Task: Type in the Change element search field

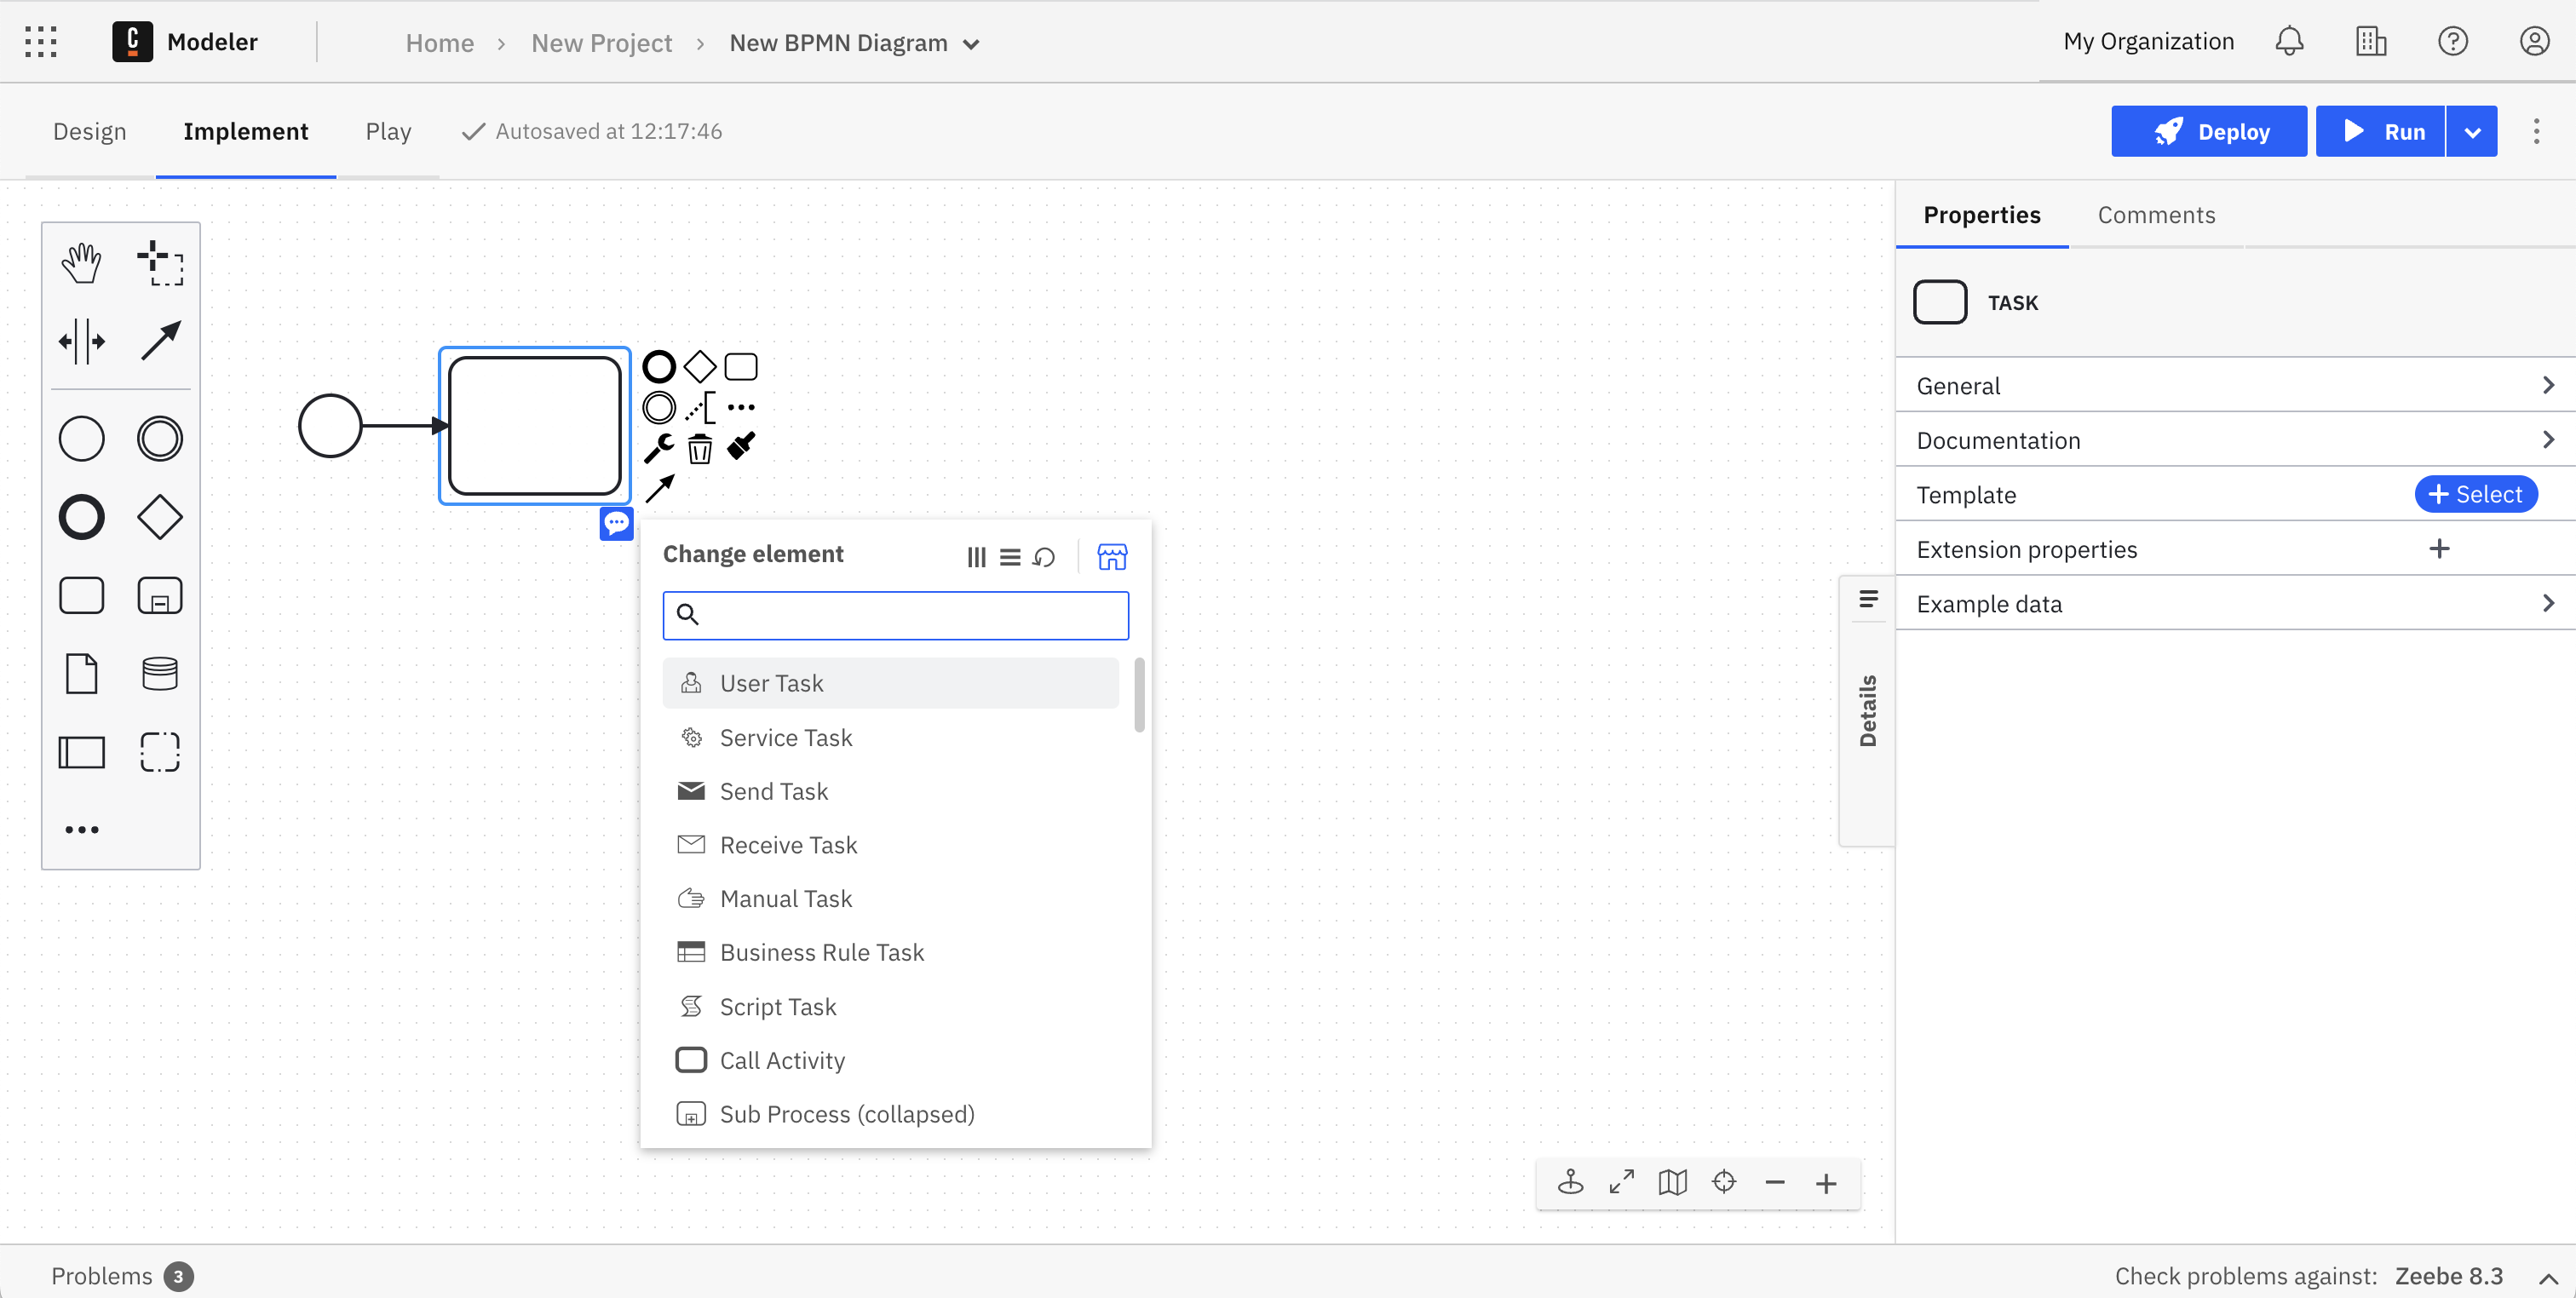Action: [x=895, y=615]
